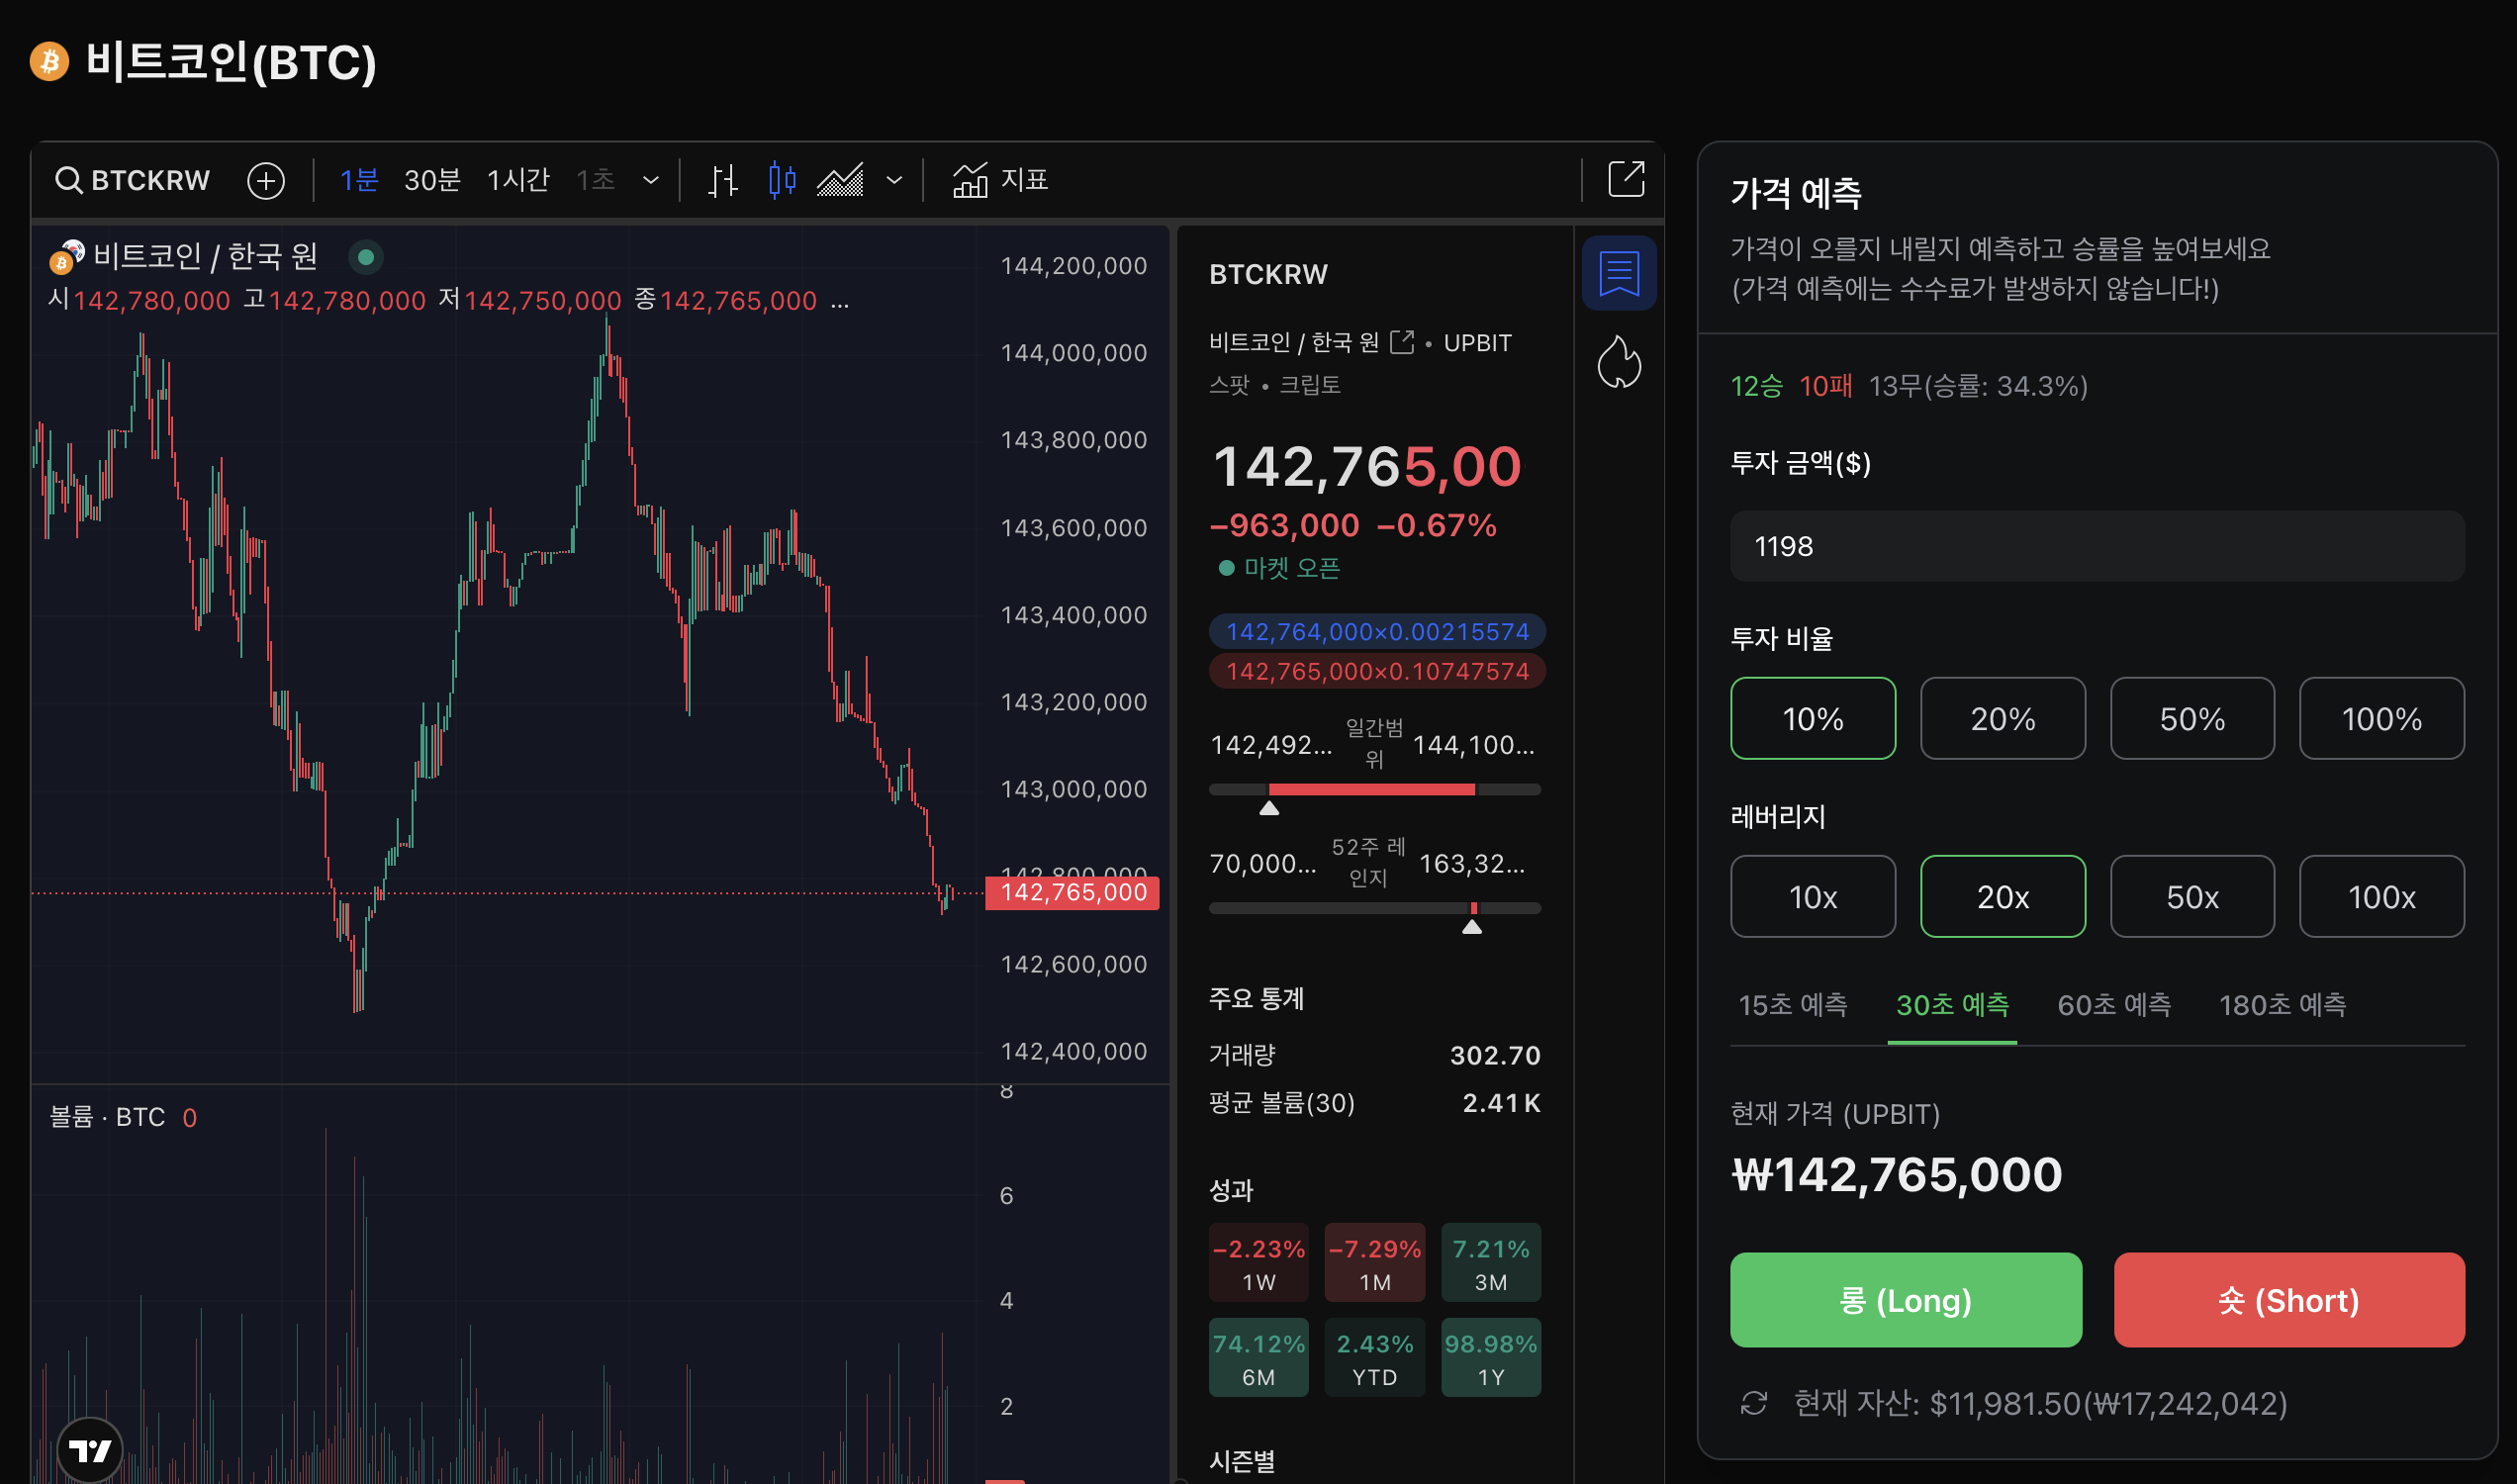Viewport: 2517px width, 1484px height.
Task: Select the 50% investment ratio option
Action: click(x=2191, y=719)
